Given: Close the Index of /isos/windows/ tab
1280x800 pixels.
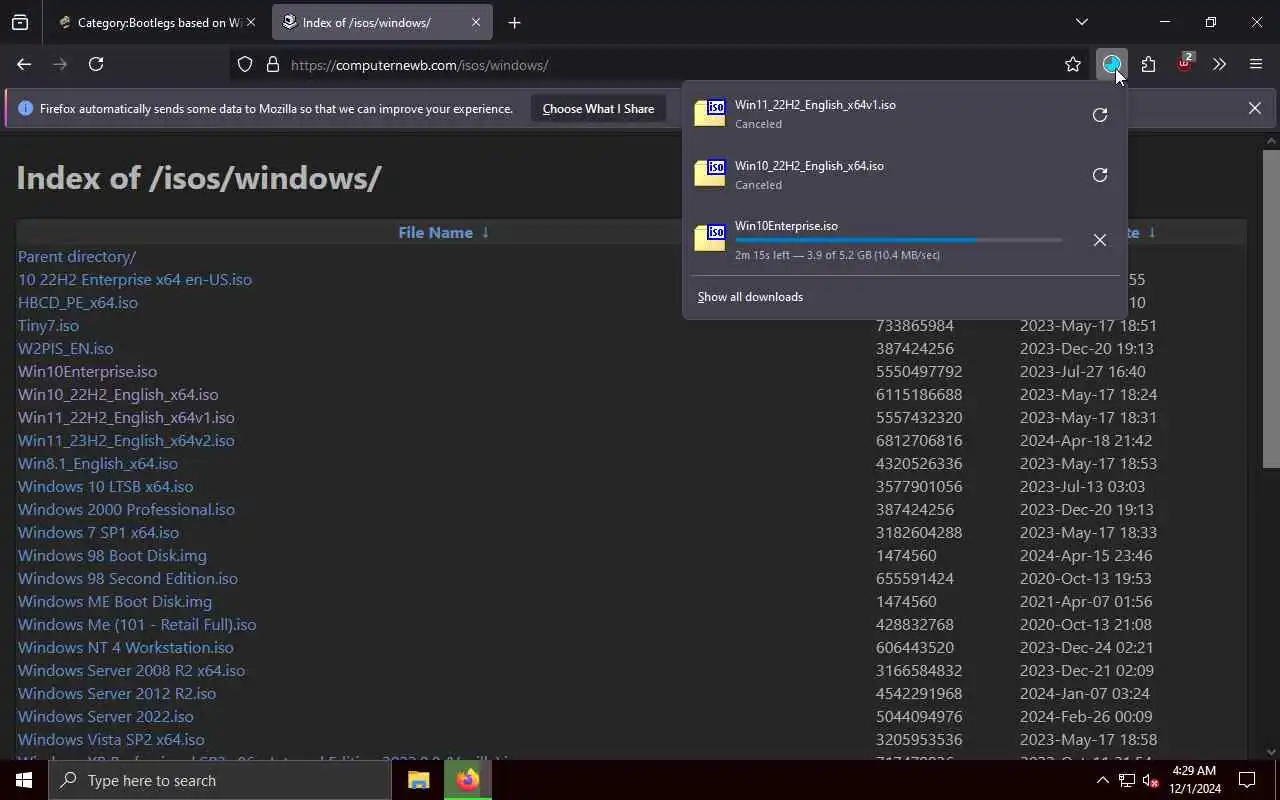Looking at the screenshot, I should click(x=476, y=22).
